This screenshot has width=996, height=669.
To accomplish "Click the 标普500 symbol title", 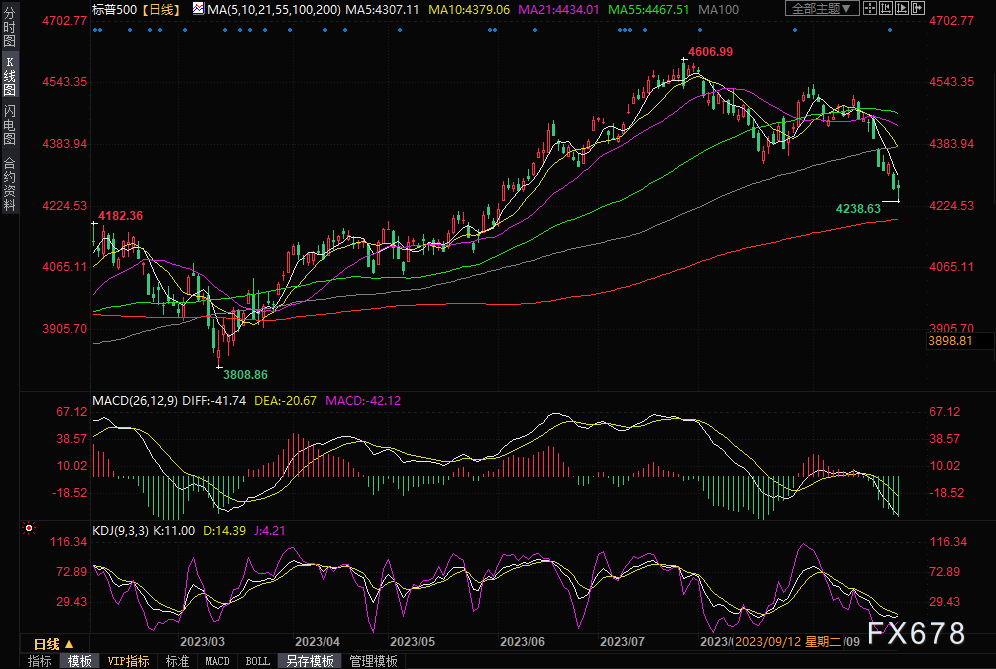I will coord(114,10).
